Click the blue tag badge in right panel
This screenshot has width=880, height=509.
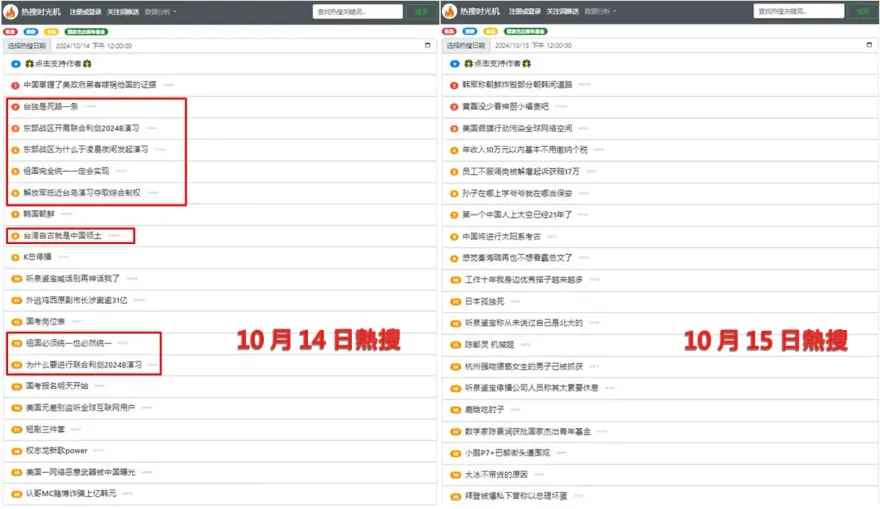(x=468, y=31)
